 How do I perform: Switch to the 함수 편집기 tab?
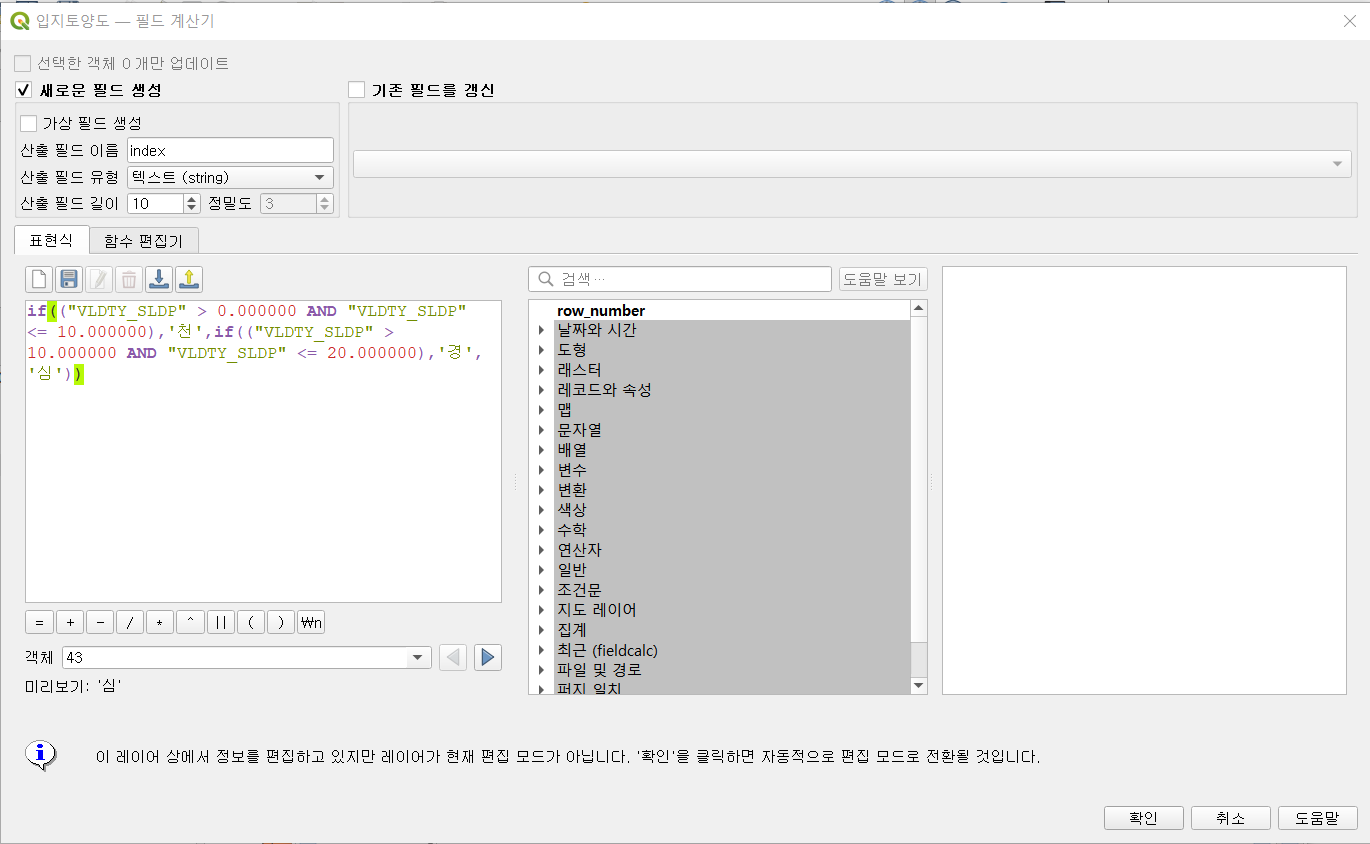(144, 240)
